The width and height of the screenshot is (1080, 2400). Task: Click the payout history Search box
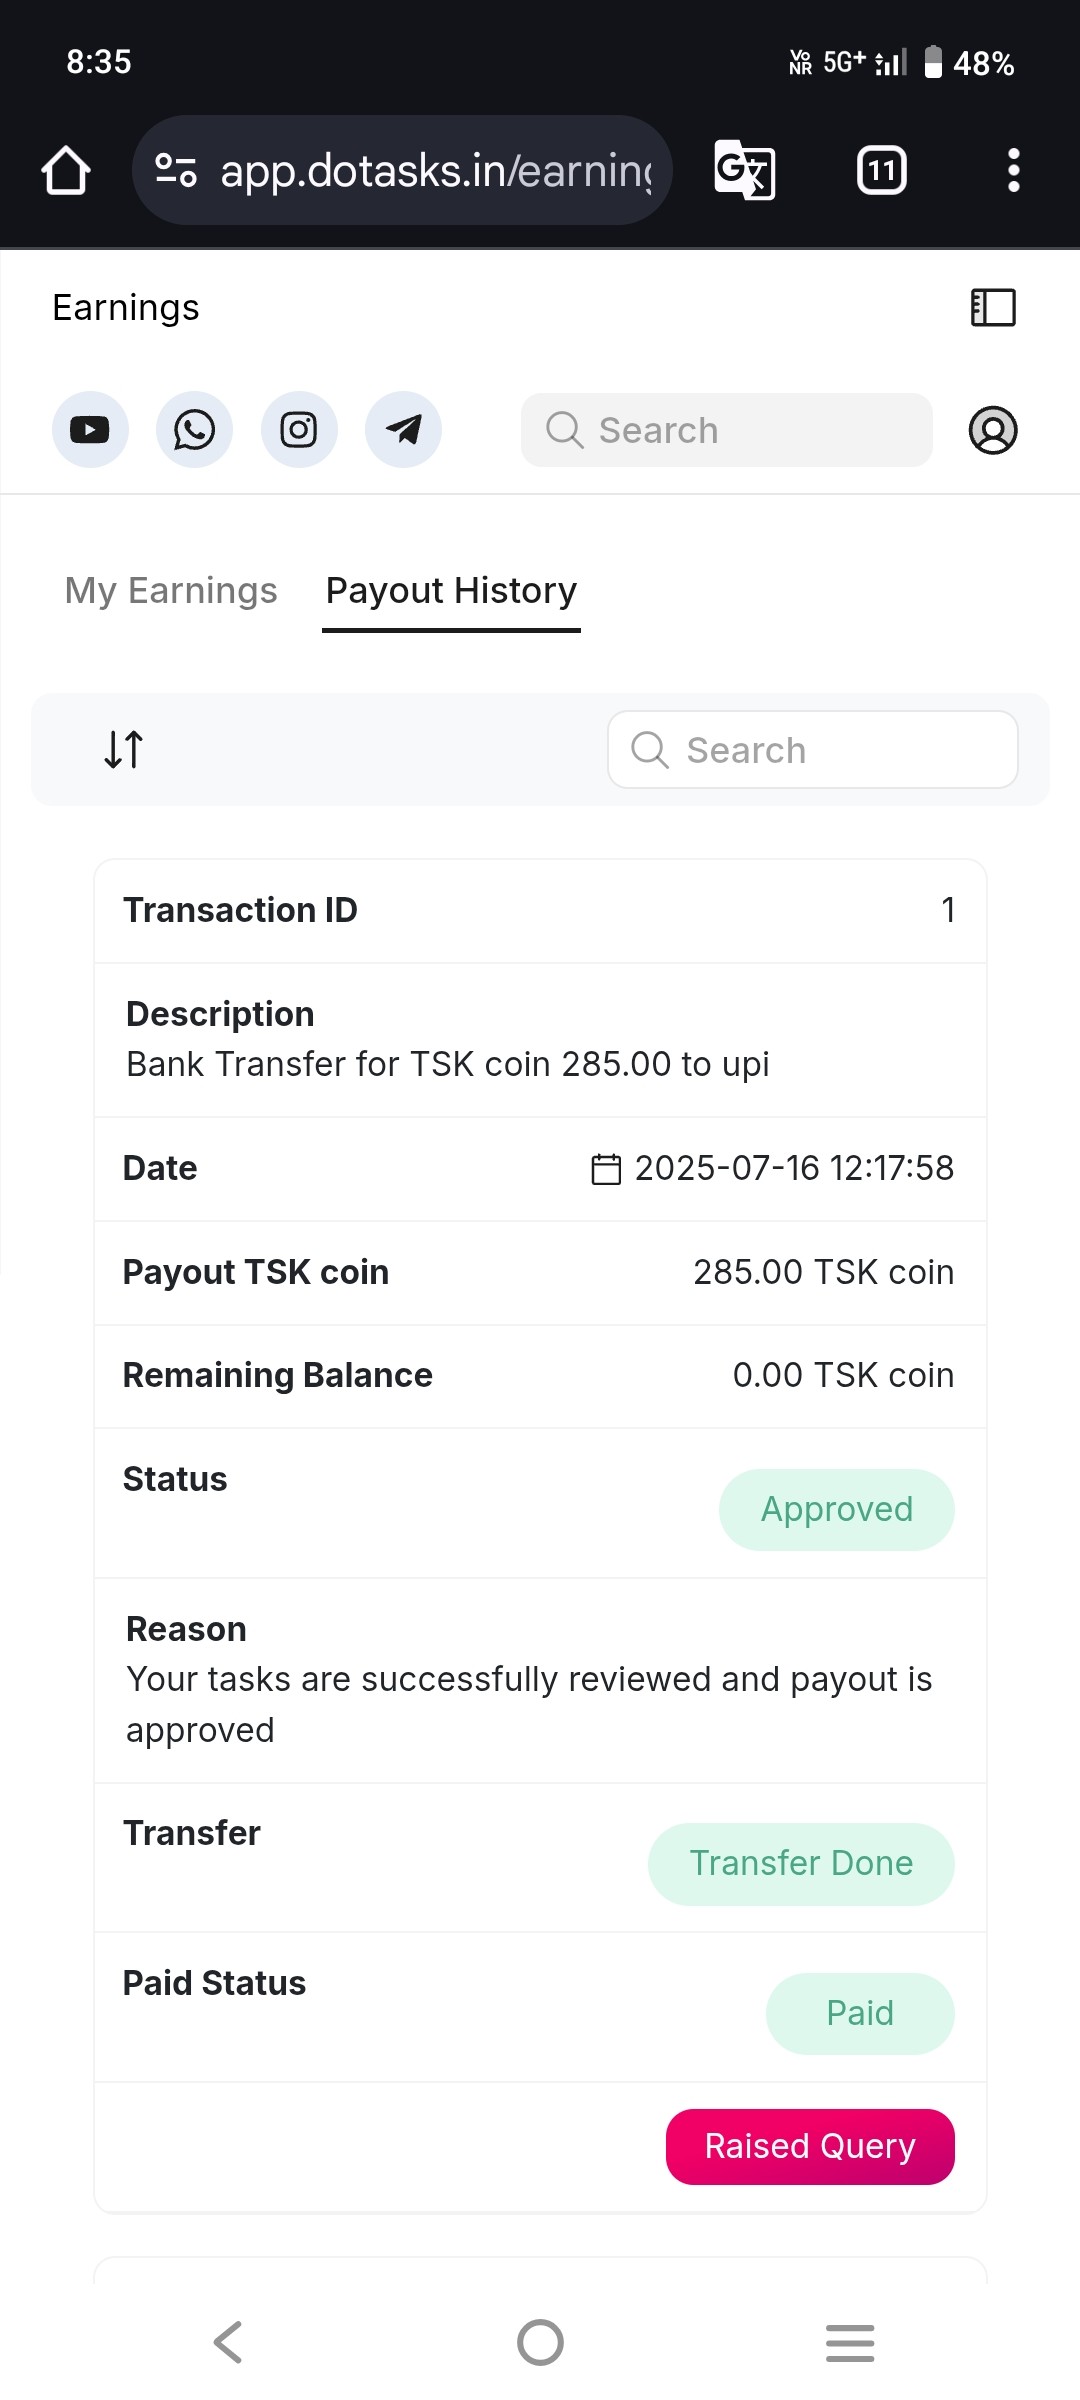[x=812, y=750]
